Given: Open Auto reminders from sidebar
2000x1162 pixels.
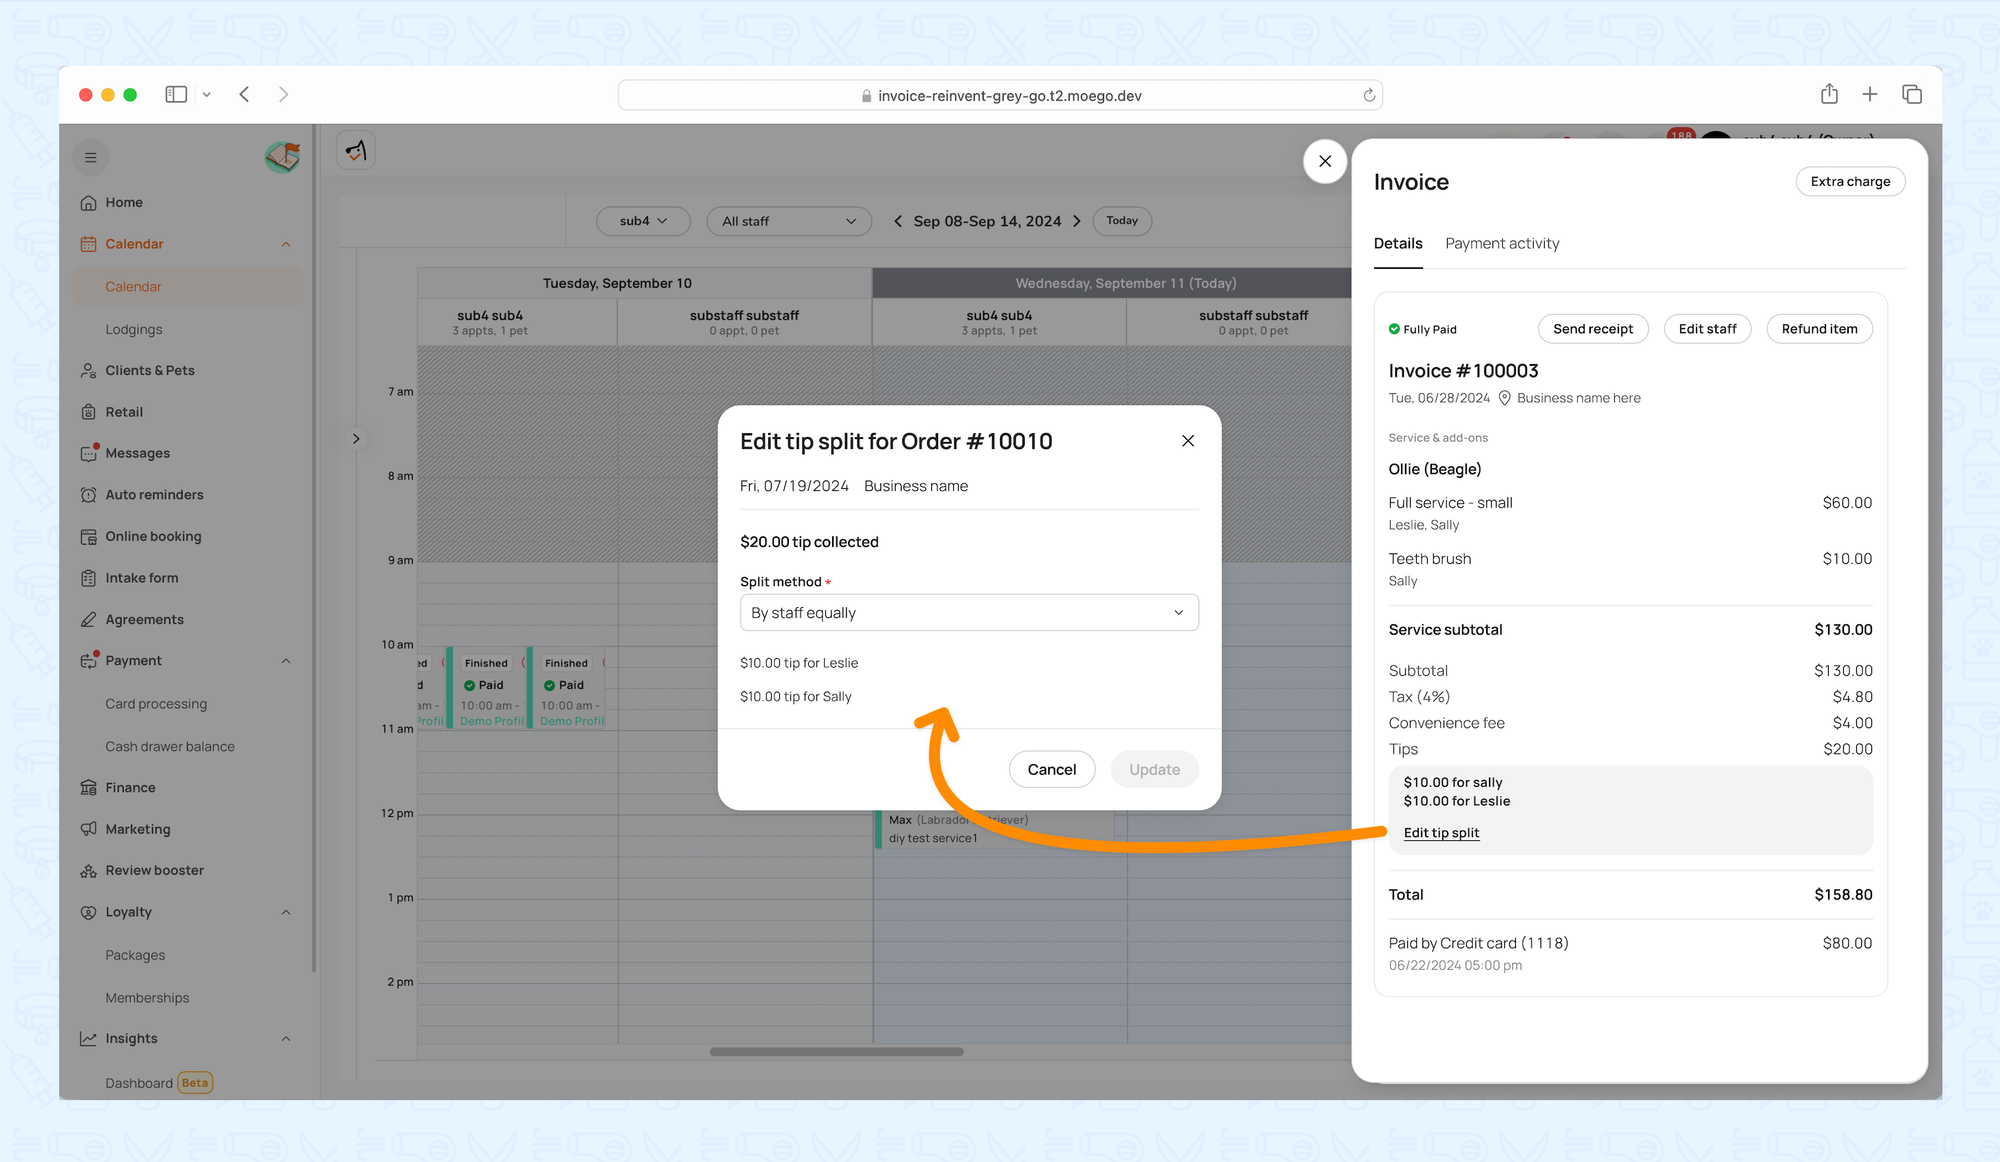Looking at the screenshot, I should [x=154, y=495].
